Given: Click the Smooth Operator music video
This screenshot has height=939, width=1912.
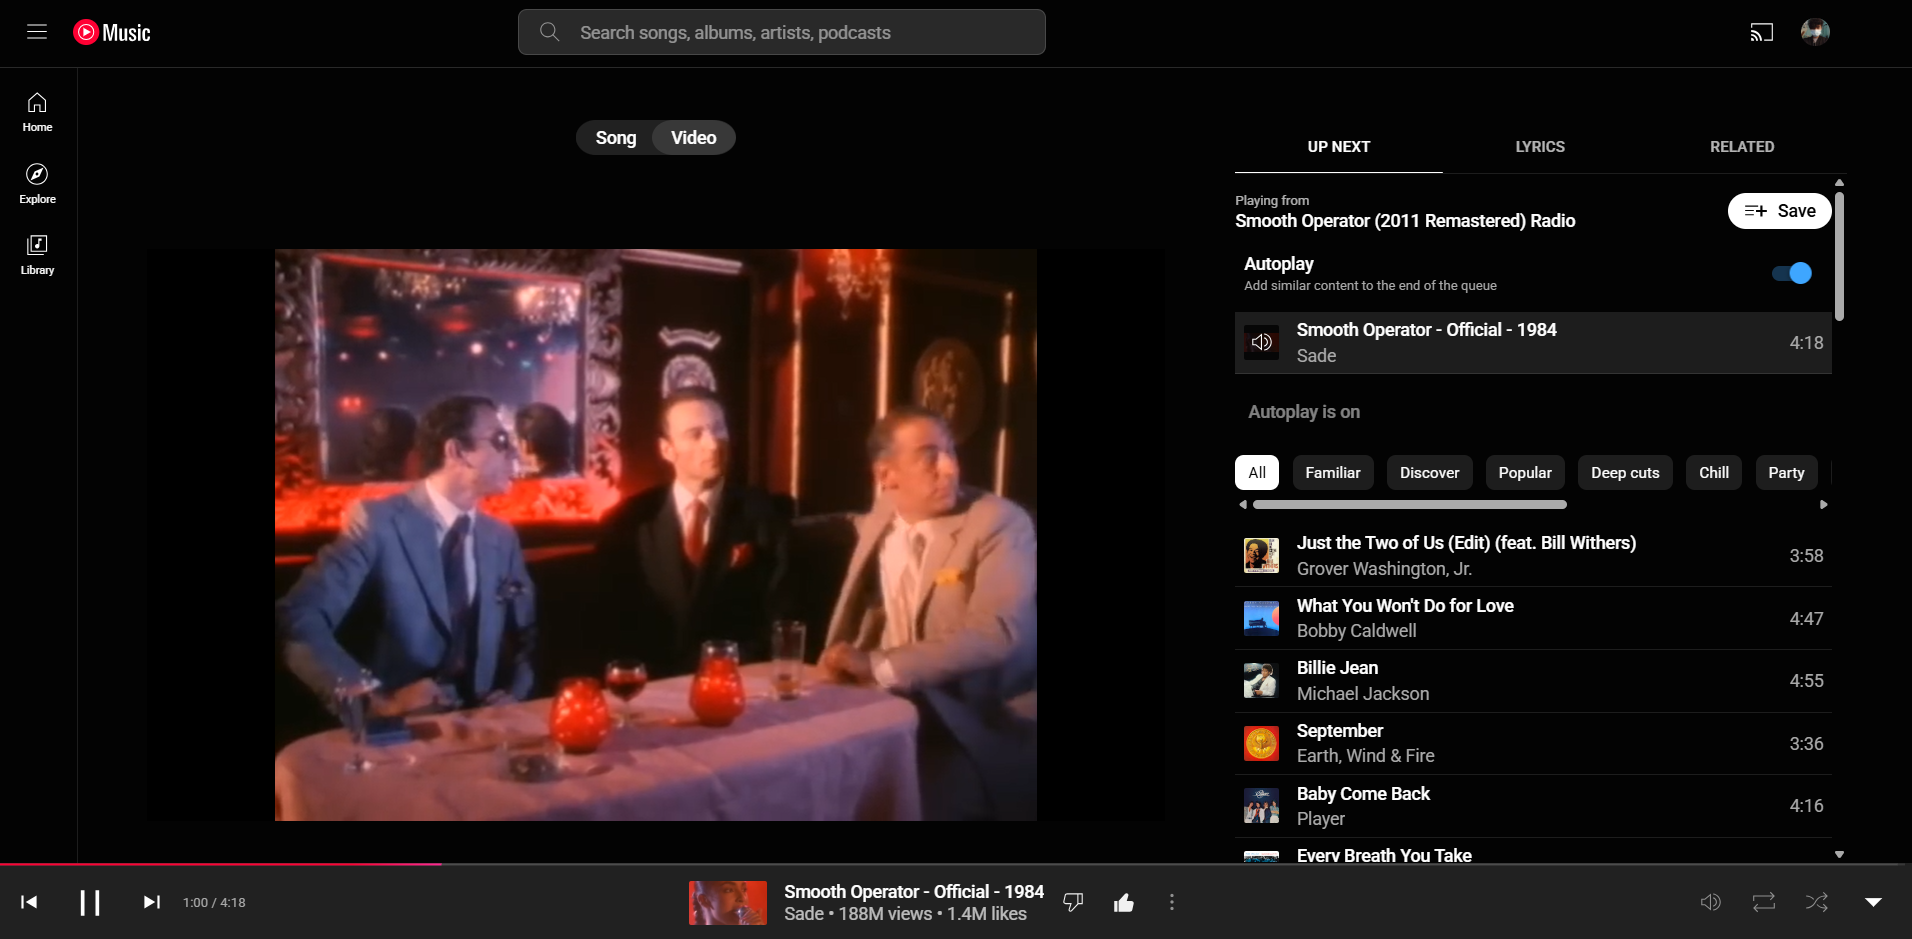Looking at the screenshot, I should pyautogui.click(x=656, y=535).
